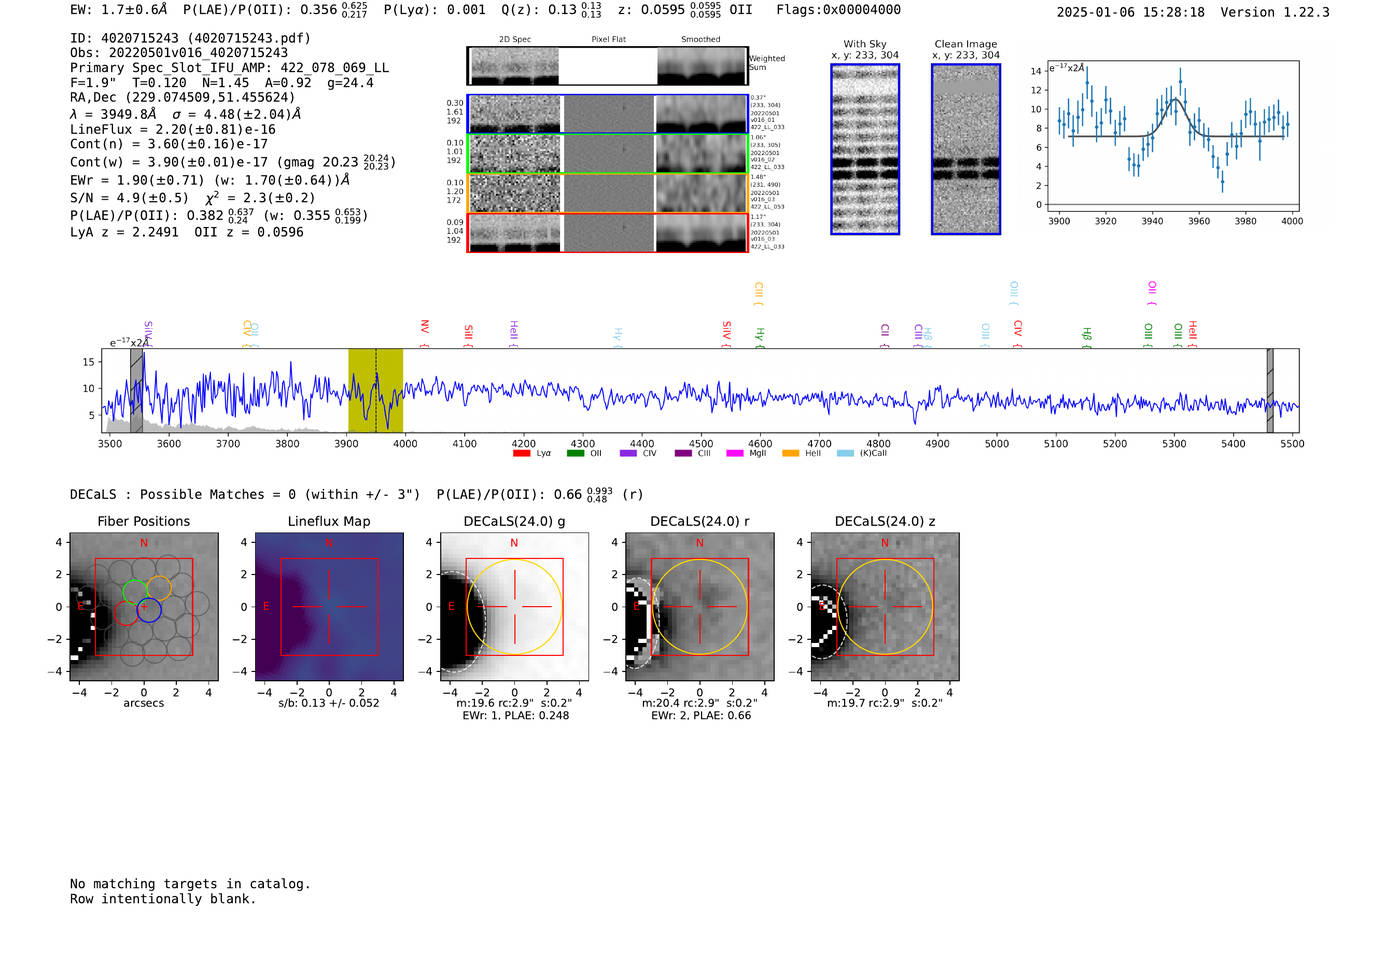Click 'EWr: 2, PLAE: 0.66' under r image
This screenshot has width=1400, height=953.
click(x=701, y=716)
